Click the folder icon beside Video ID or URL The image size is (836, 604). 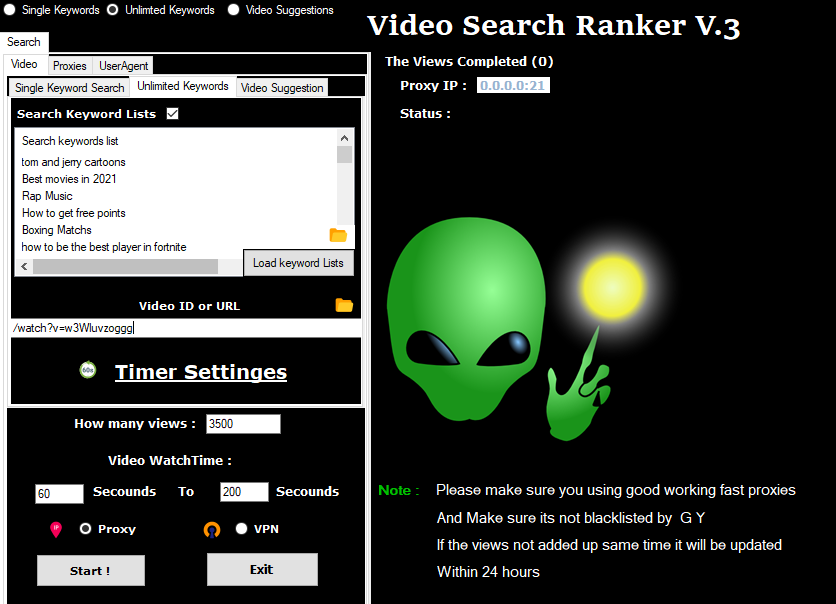coord(344,305)
